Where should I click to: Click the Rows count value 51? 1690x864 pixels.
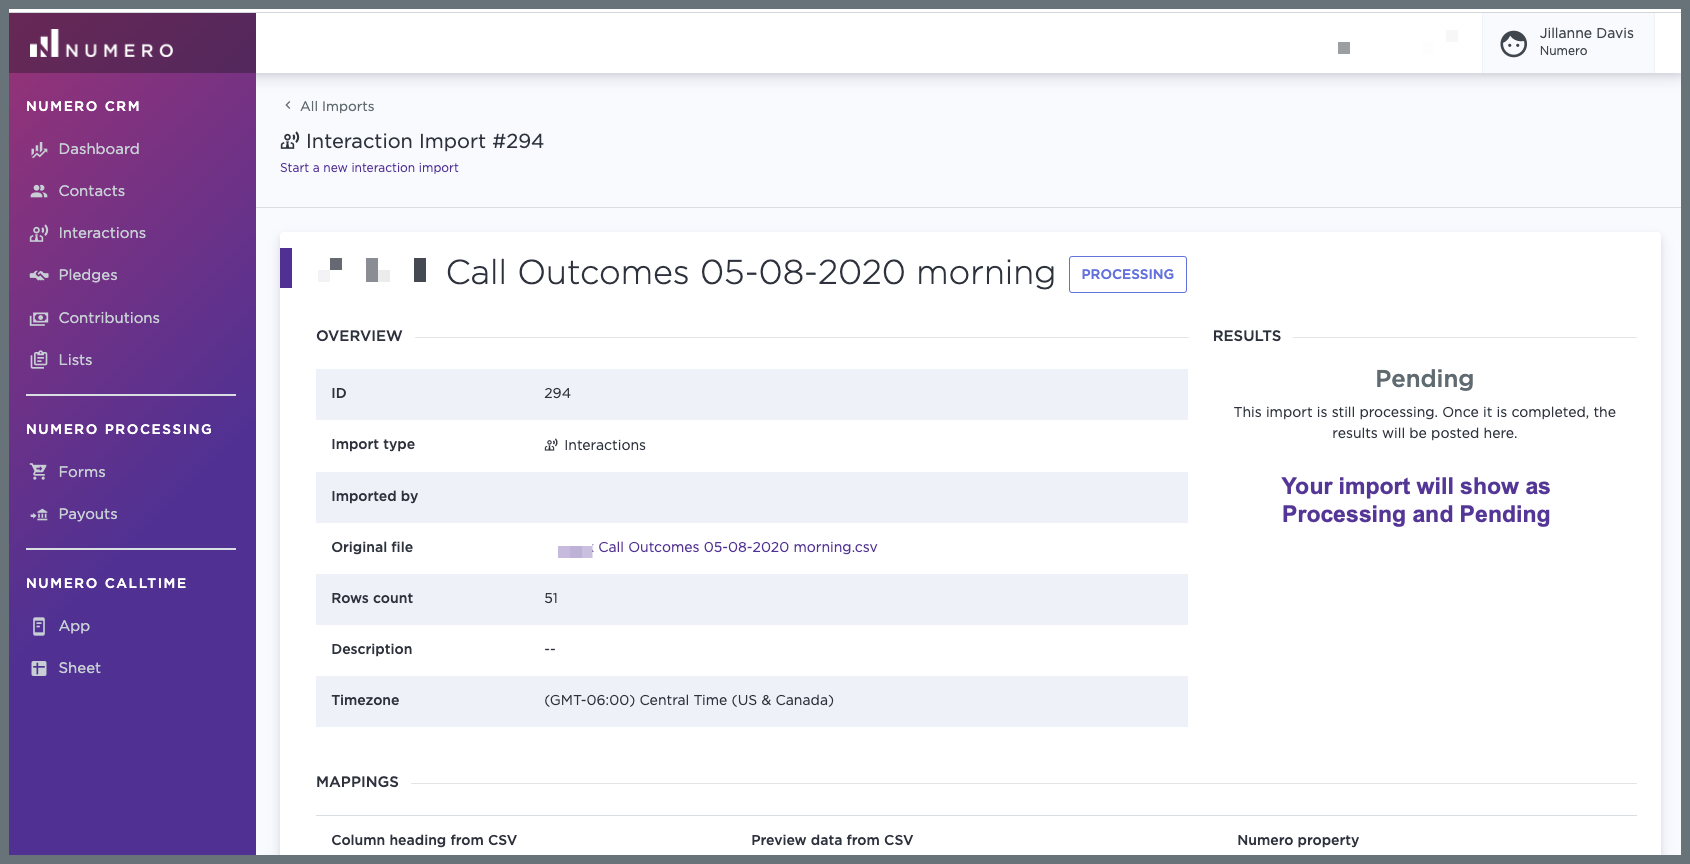click(551, 598)
